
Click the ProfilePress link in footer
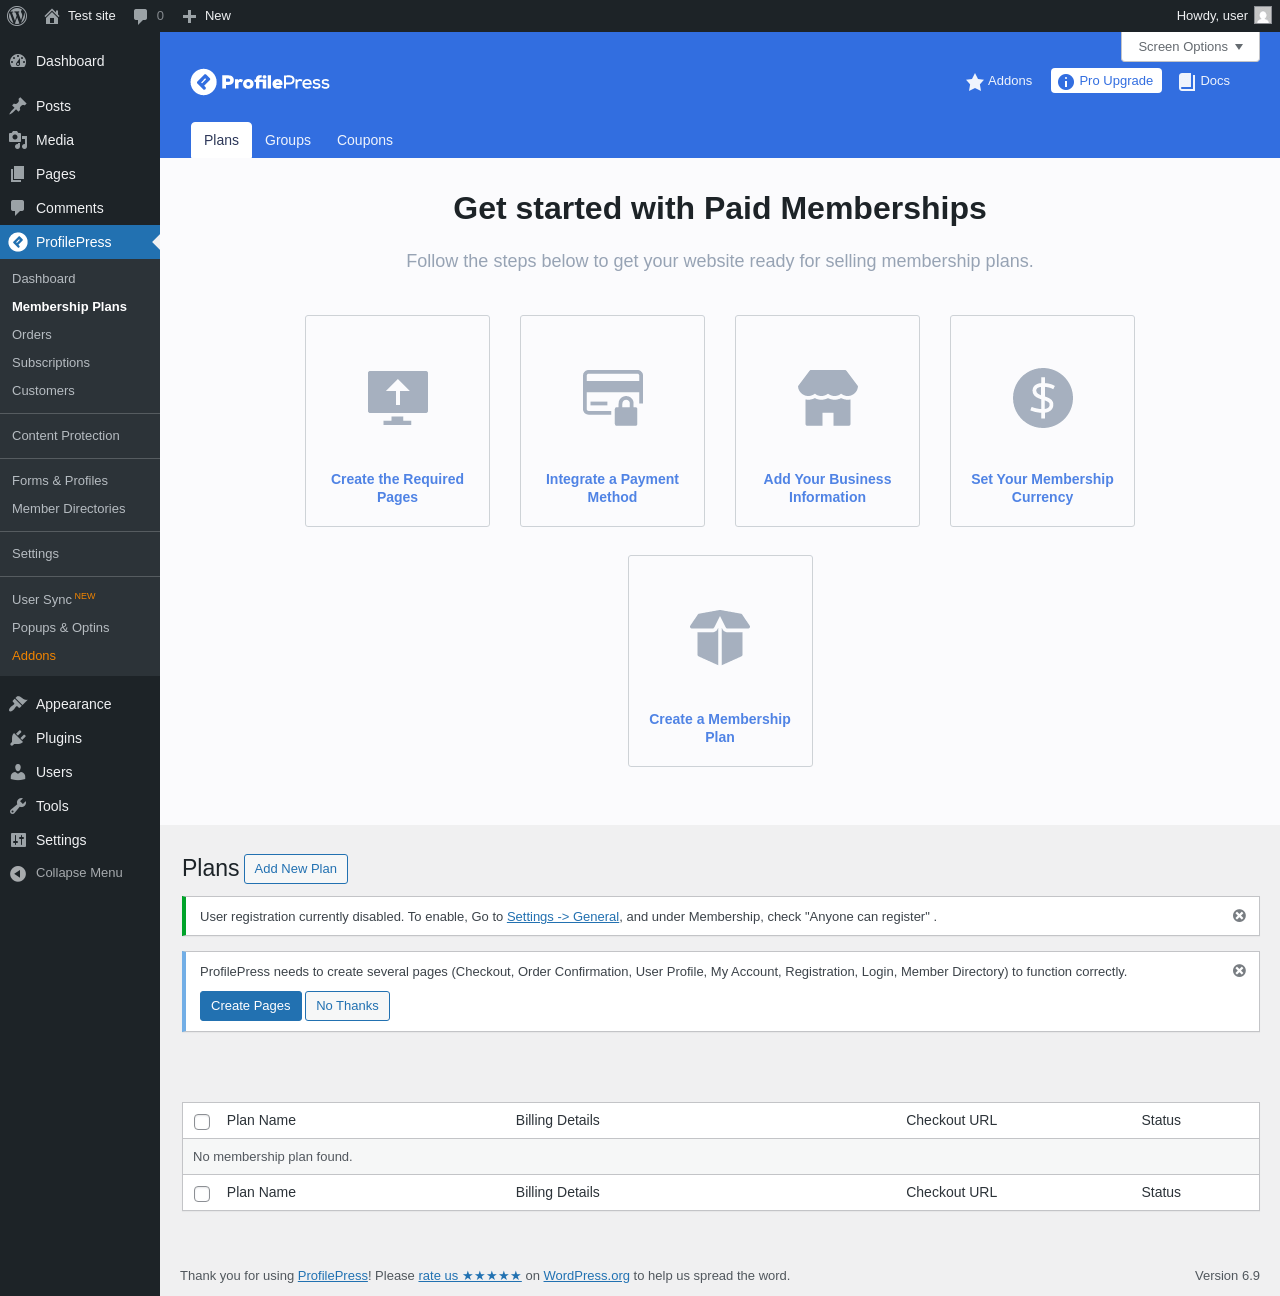click(333, 1276)
